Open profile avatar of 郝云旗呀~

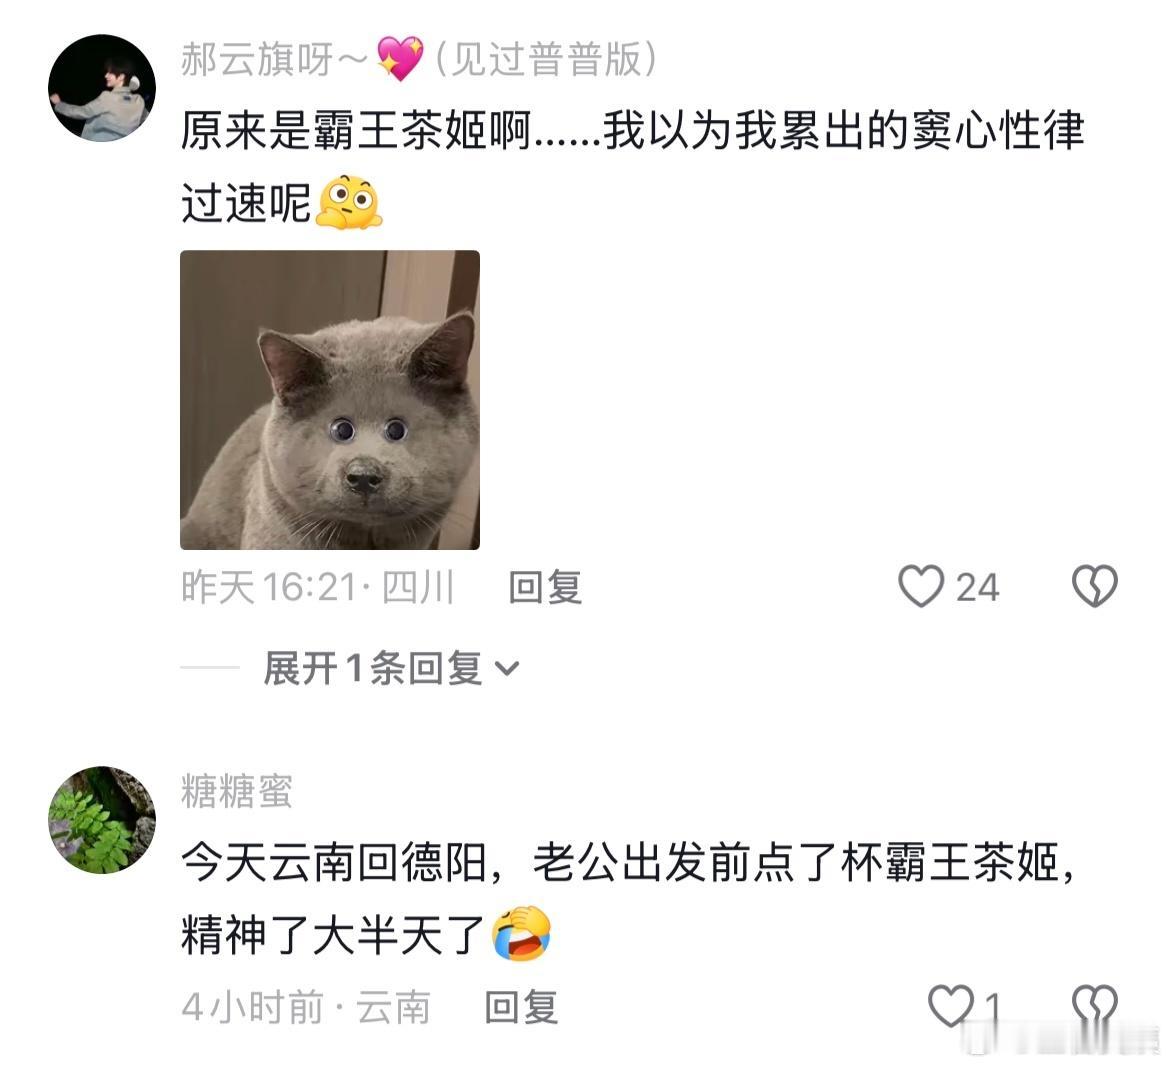(x=102, y=88)
